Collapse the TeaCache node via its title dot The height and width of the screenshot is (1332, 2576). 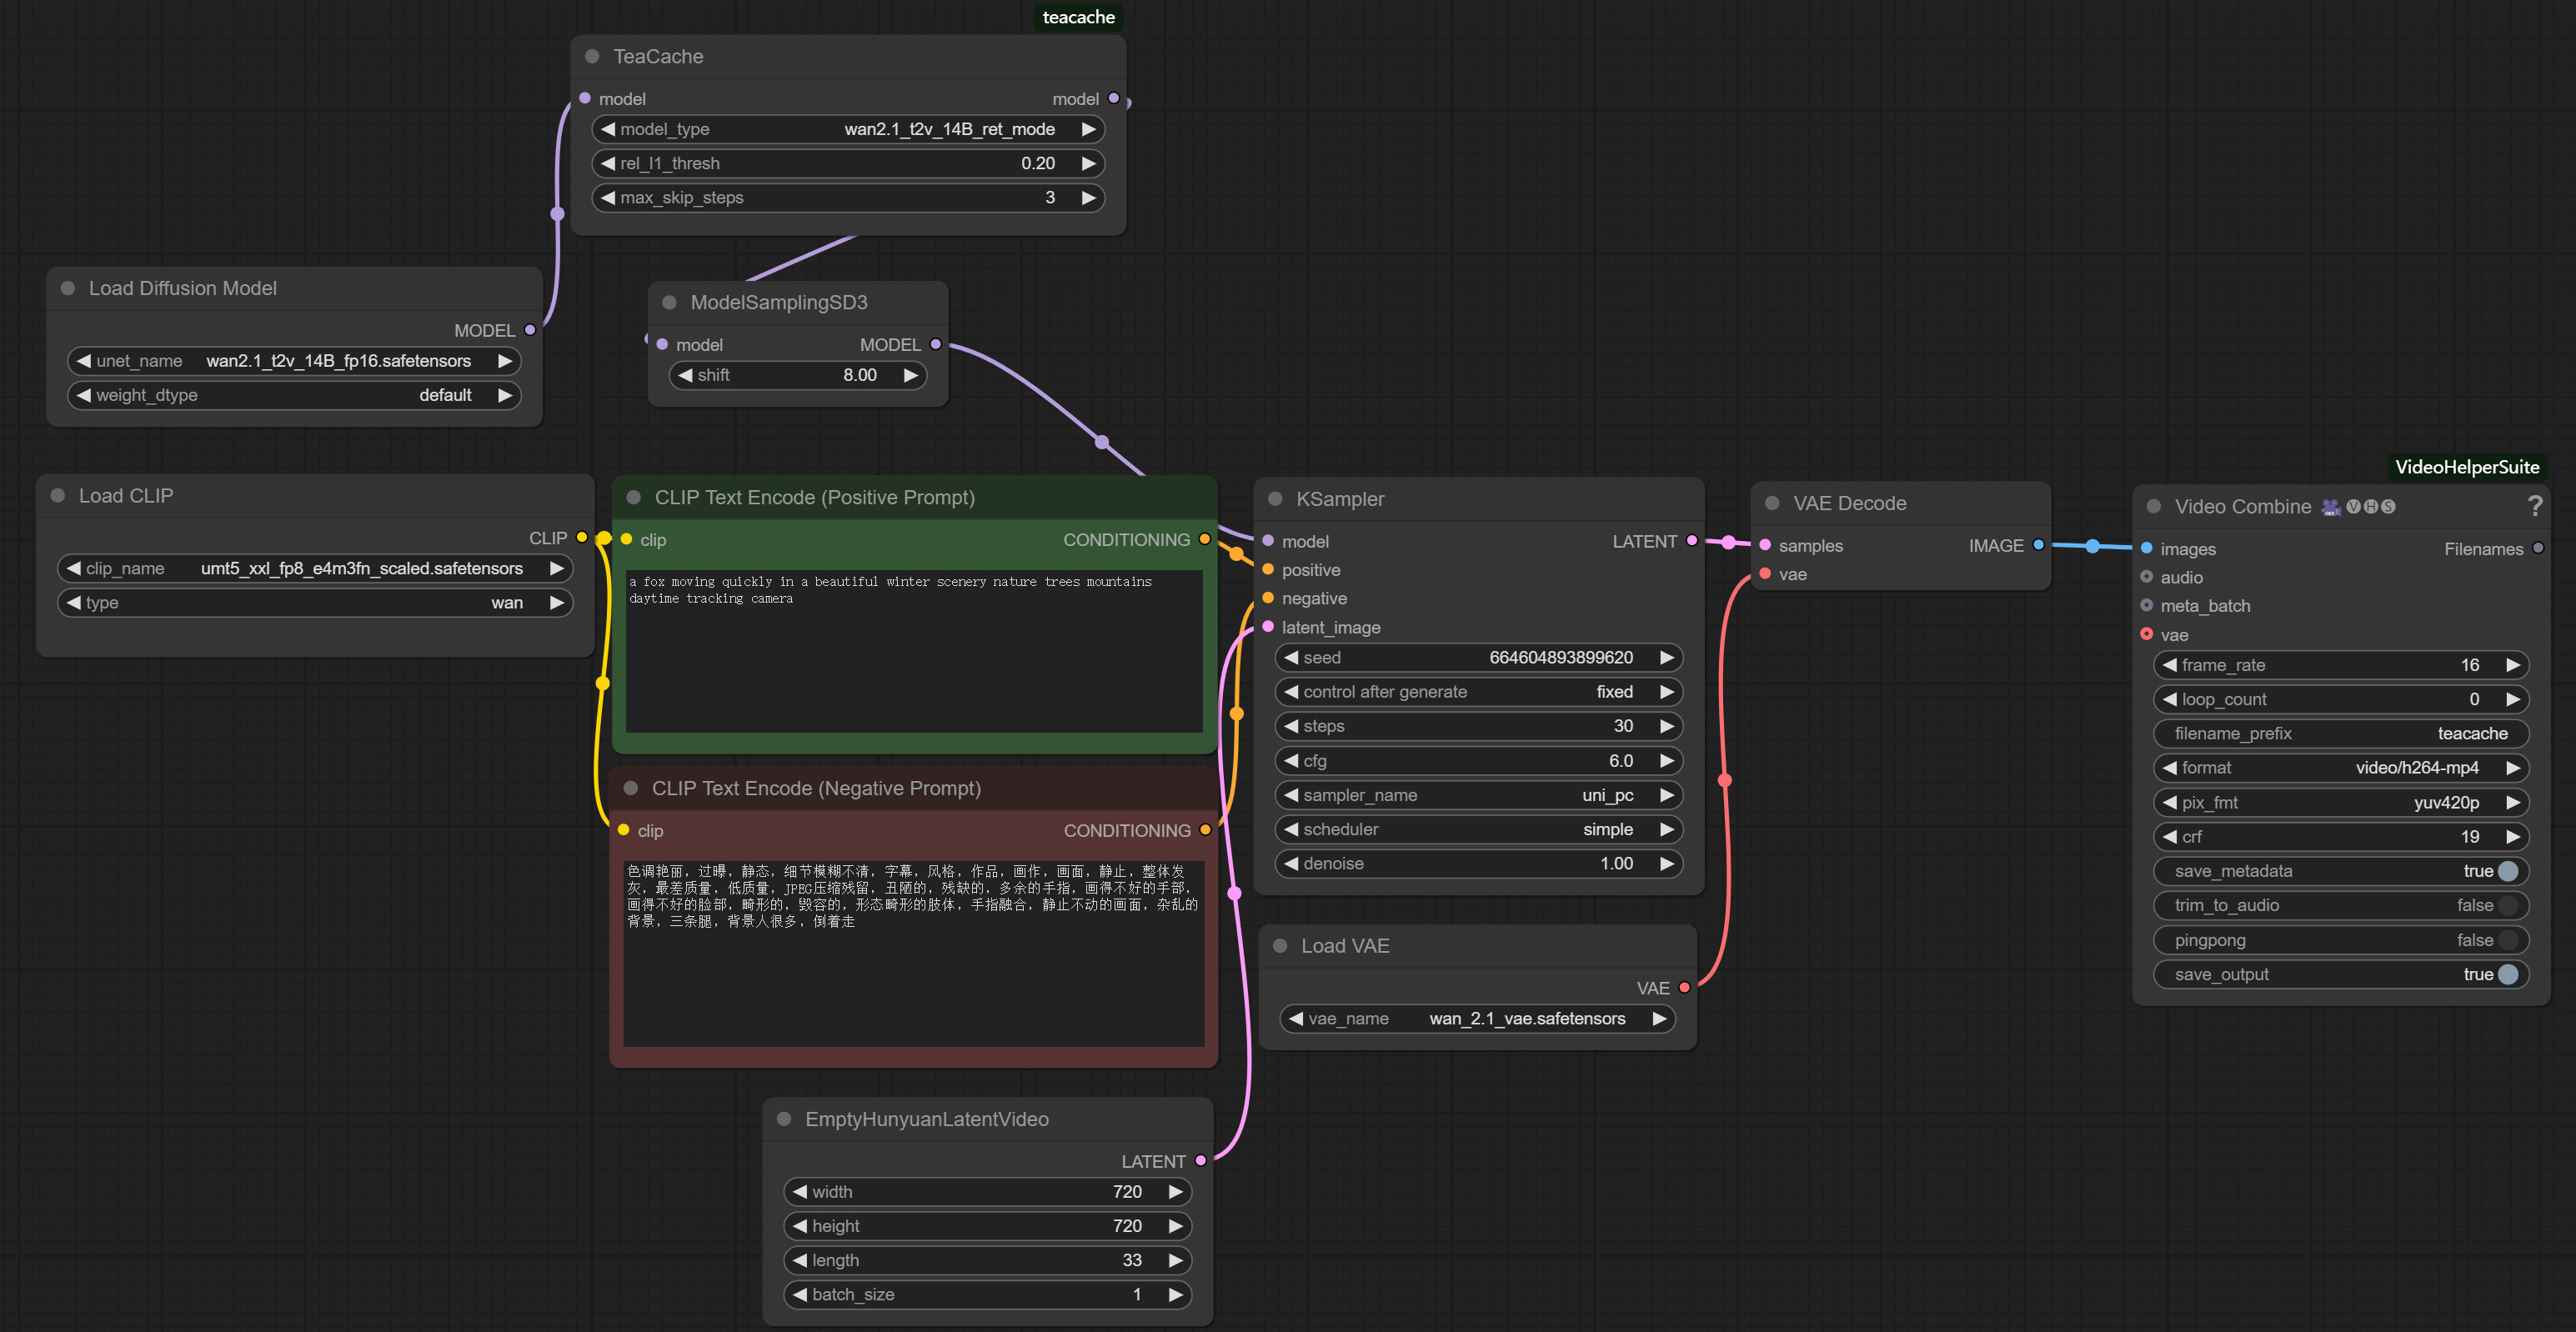[592, 57]
